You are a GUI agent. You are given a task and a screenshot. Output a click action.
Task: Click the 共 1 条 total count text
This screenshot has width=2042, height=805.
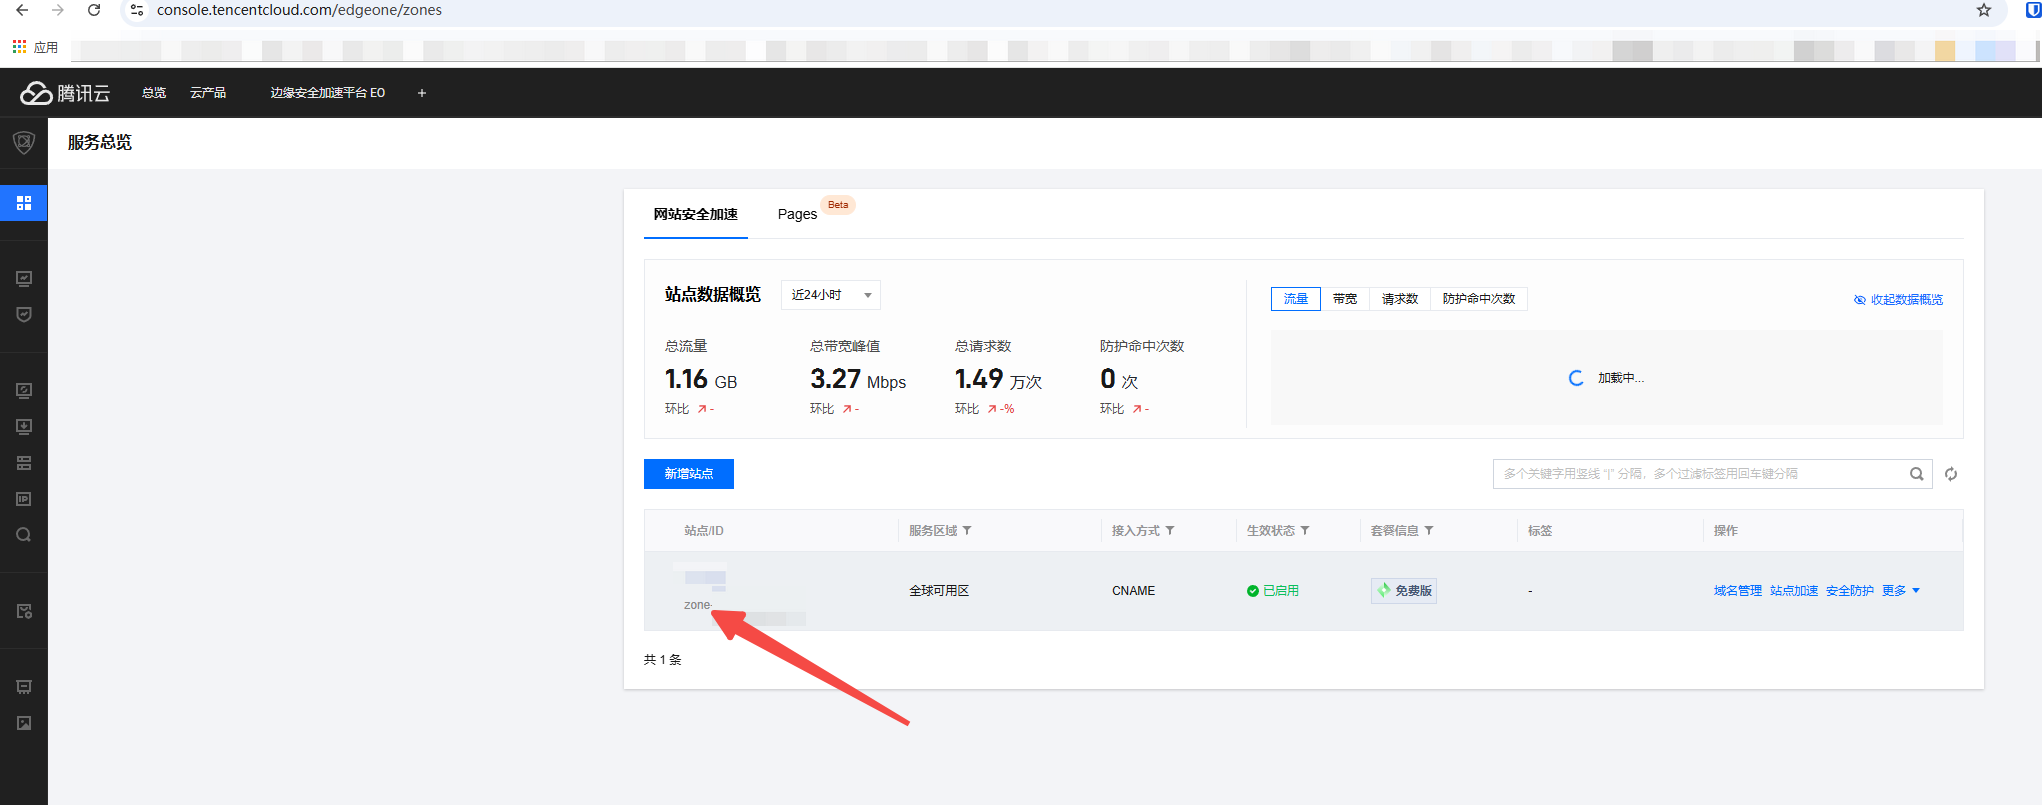tap(663, 660)
